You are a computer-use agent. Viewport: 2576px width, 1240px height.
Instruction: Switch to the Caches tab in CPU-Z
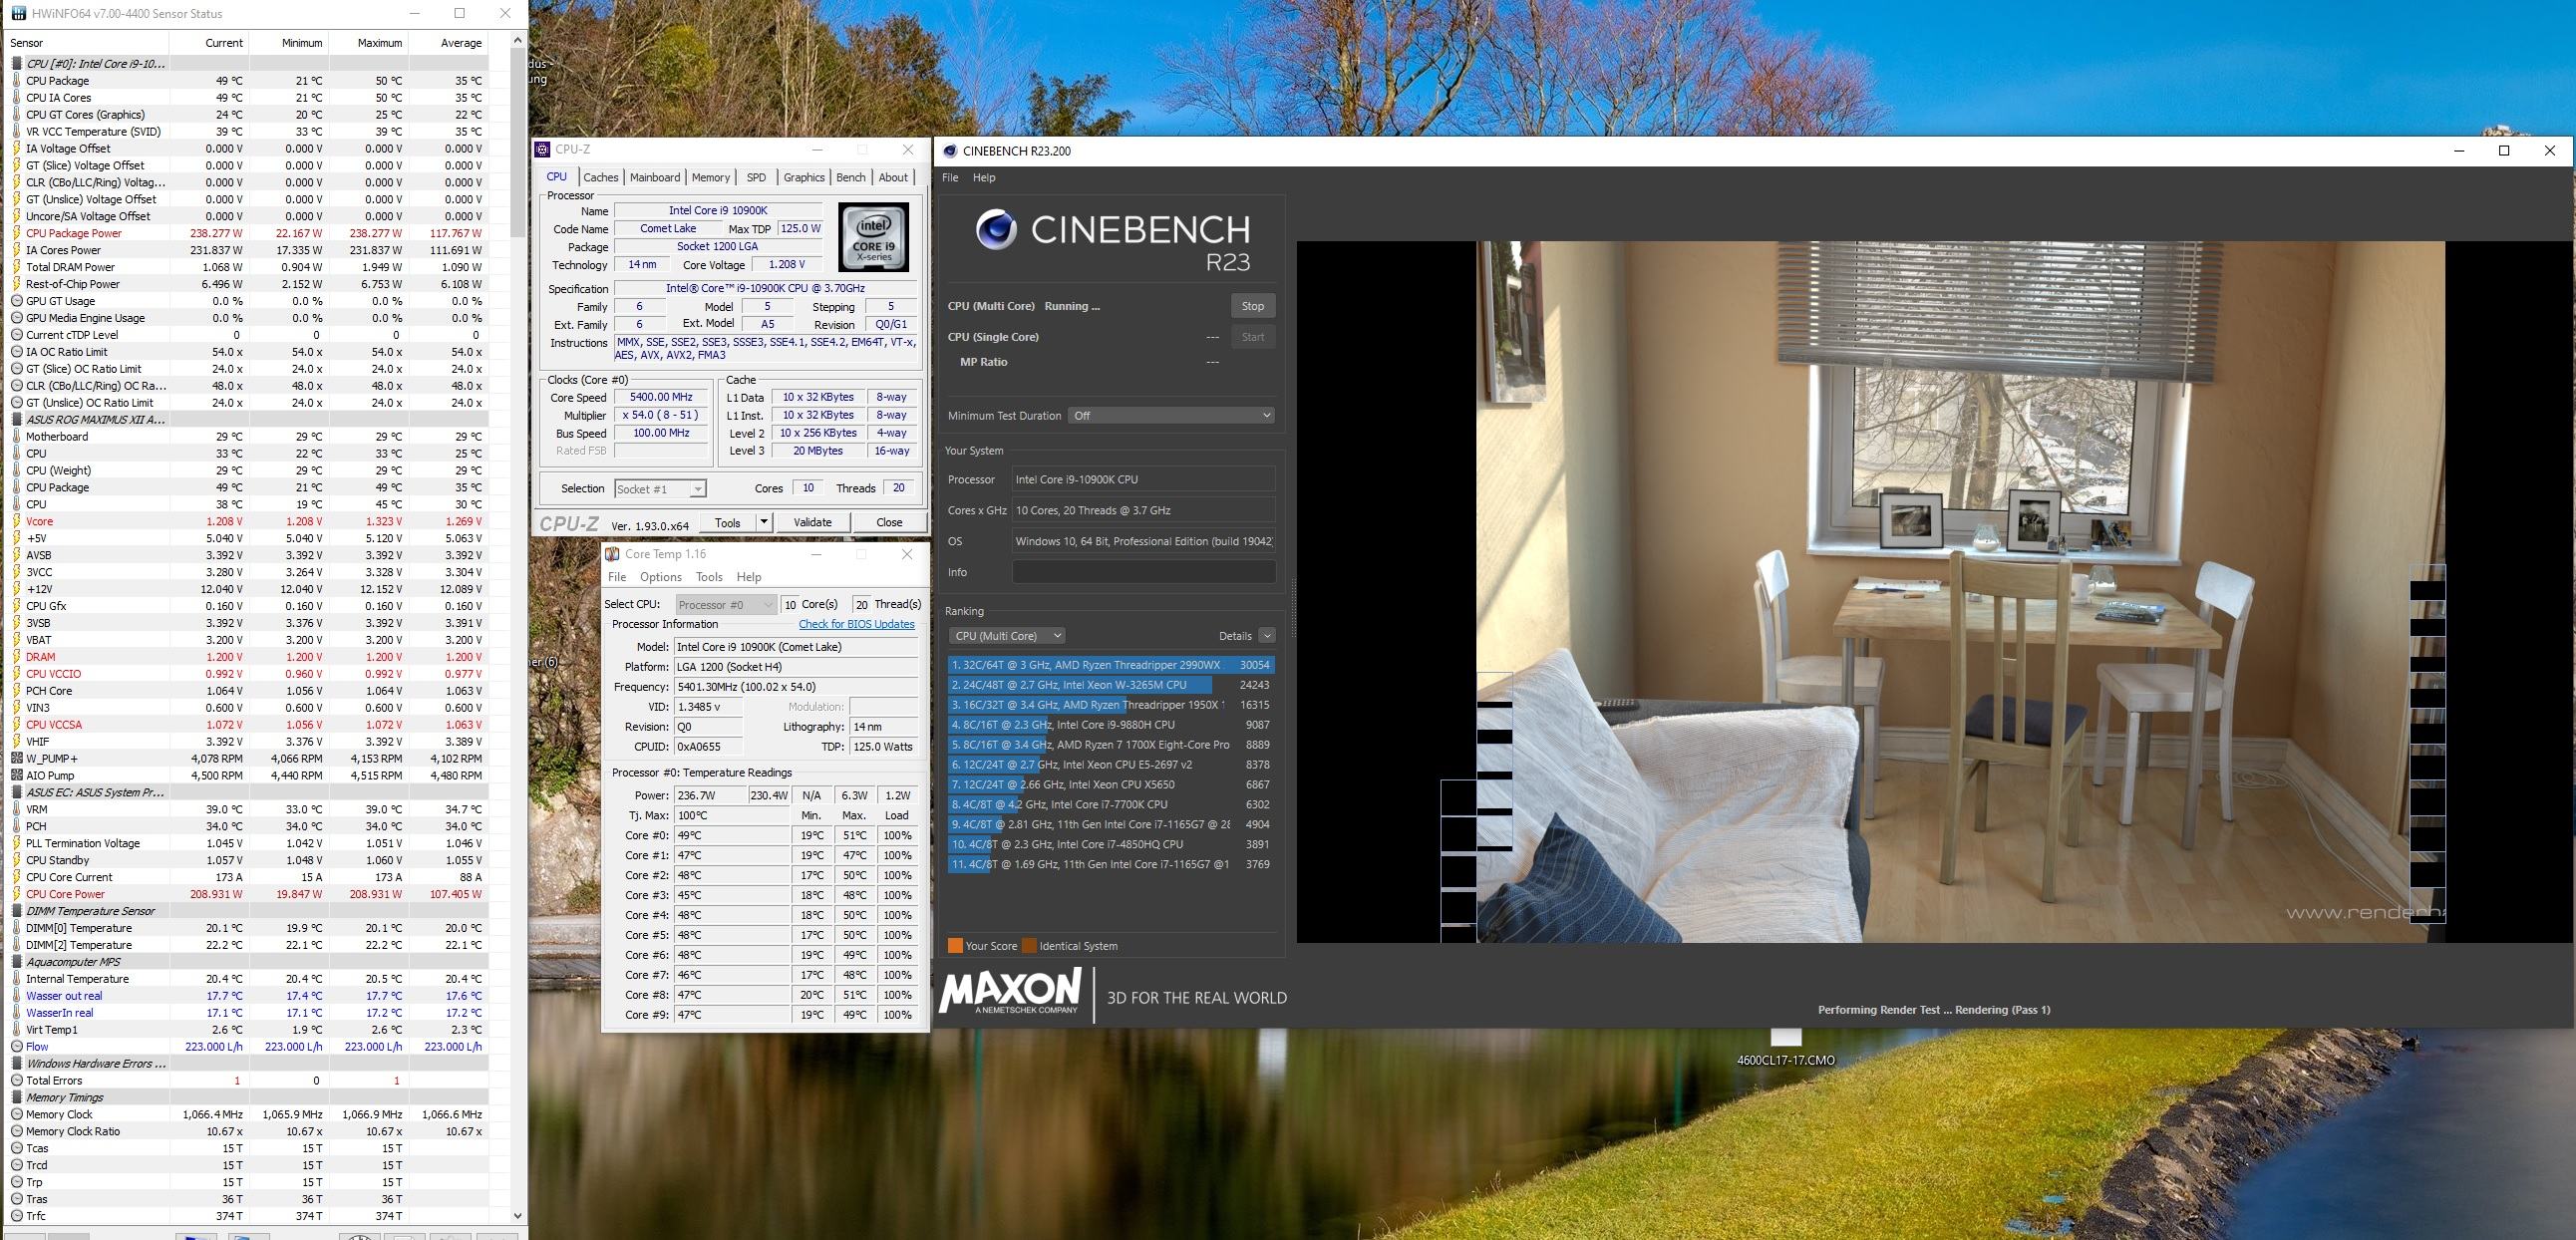pyautogui.click(x=601, y=177)
